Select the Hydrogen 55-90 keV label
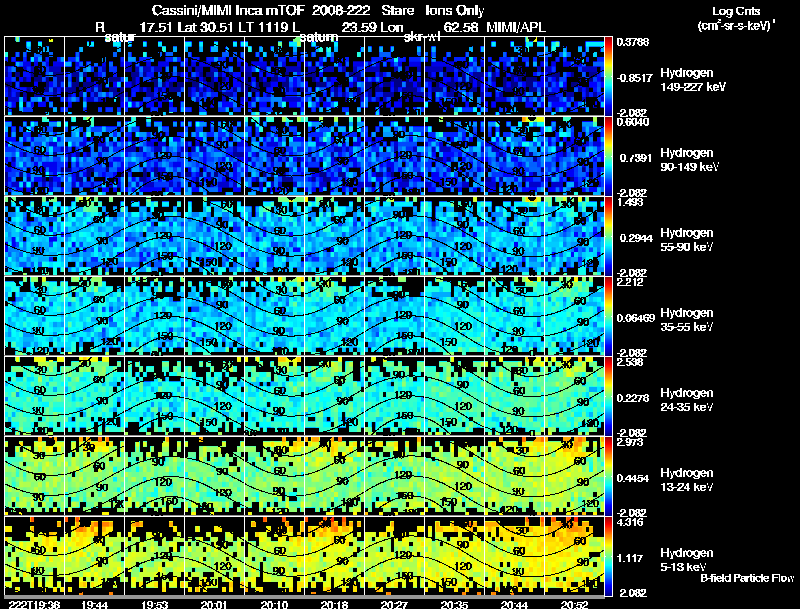This screenshot has width=800, height=609. point(687,240)
